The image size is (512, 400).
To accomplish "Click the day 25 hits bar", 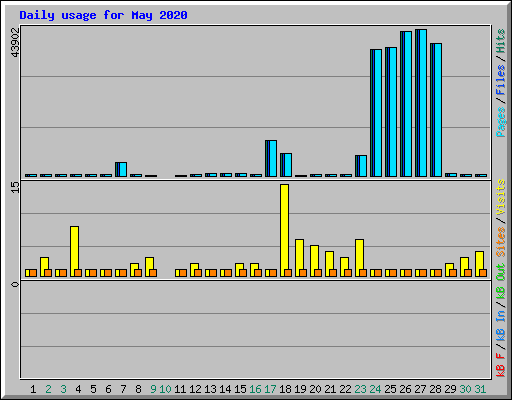I will (391, 112).
